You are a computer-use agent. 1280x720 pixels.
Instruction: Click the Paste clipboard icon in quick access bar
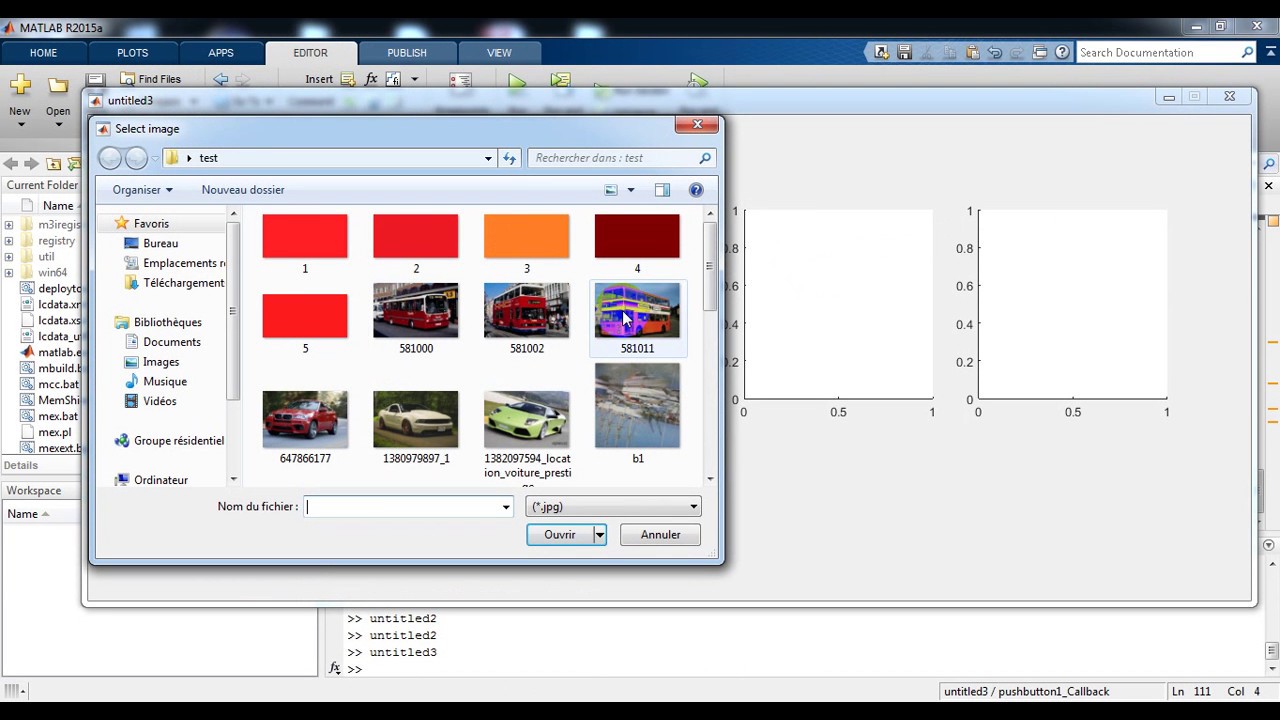[x=972, y=52]
